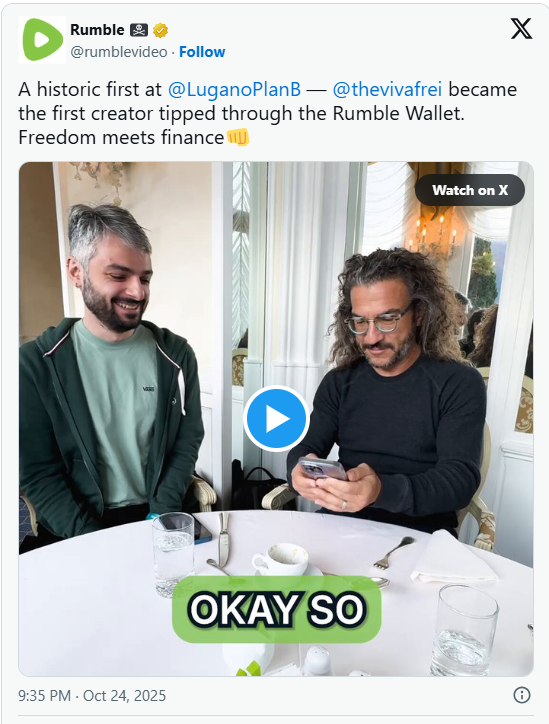This screenshot has height=724, width=549.
Task: Play the embedded video
Action: tap(276, 418)
